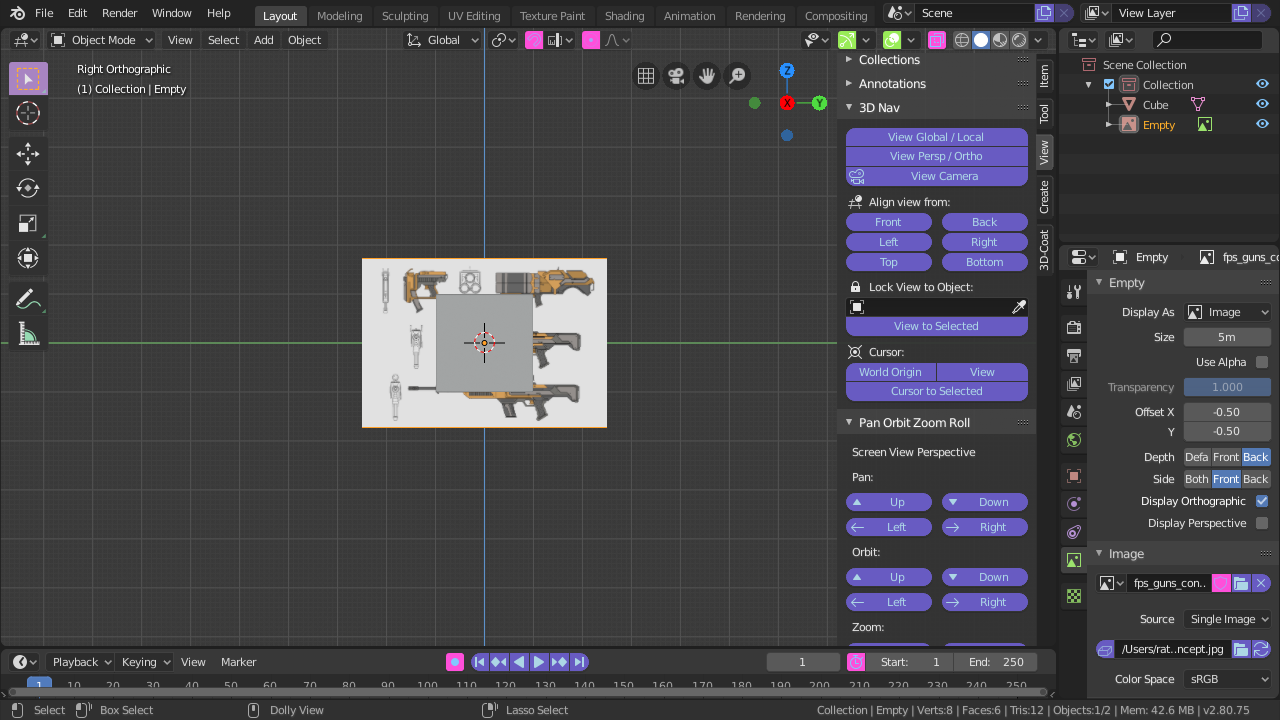The width and height of the screenshot is (1280, 720).
Task: Open World properties tab
Action: [1074, 439]
